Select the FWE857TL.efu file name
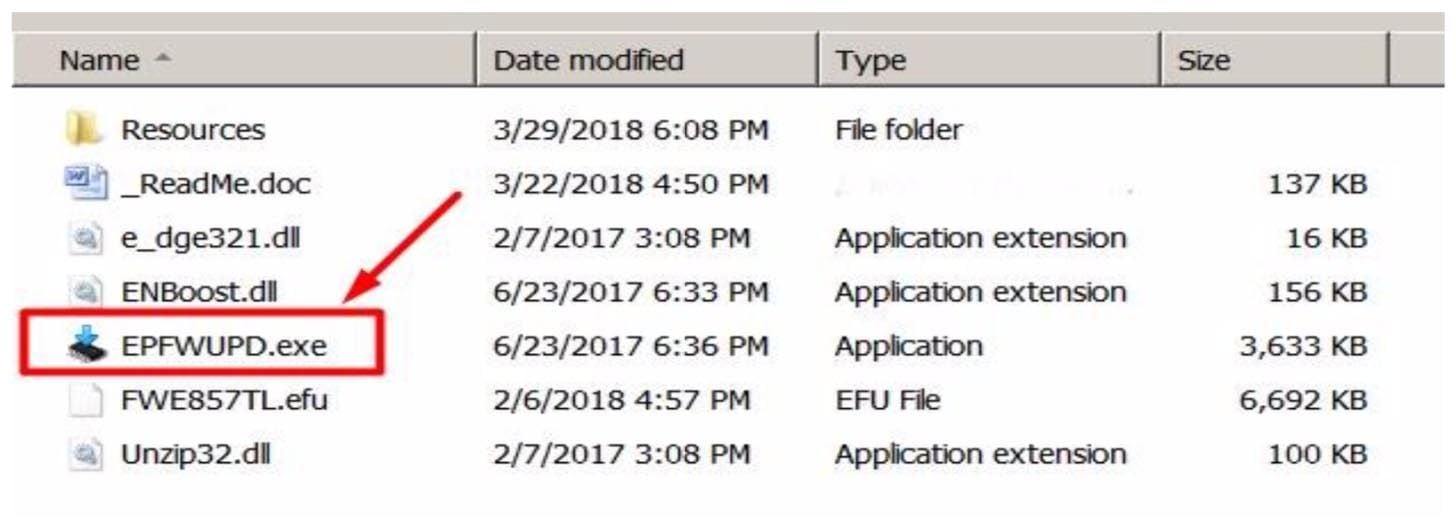This screenshot has height=526, width=1456. [224, 400]
